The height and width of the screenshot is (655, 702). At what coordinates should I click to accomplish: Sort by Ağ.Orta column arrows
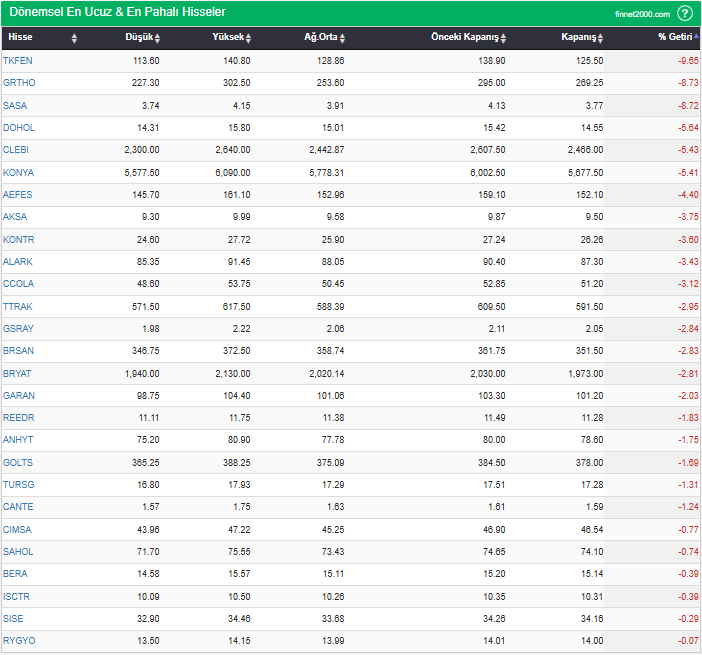click(x=342, y=38)
